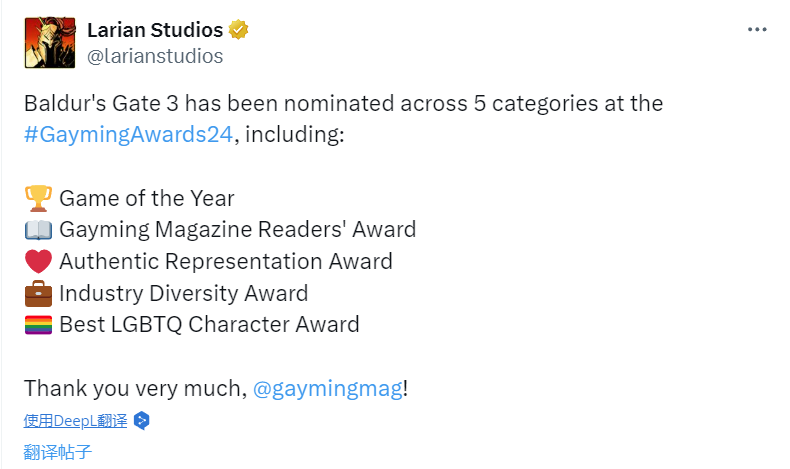Viewport: 790px width, 469px height.
Task: Click the "Industry Diversity Award" line
Action: (x=183, y=294)
